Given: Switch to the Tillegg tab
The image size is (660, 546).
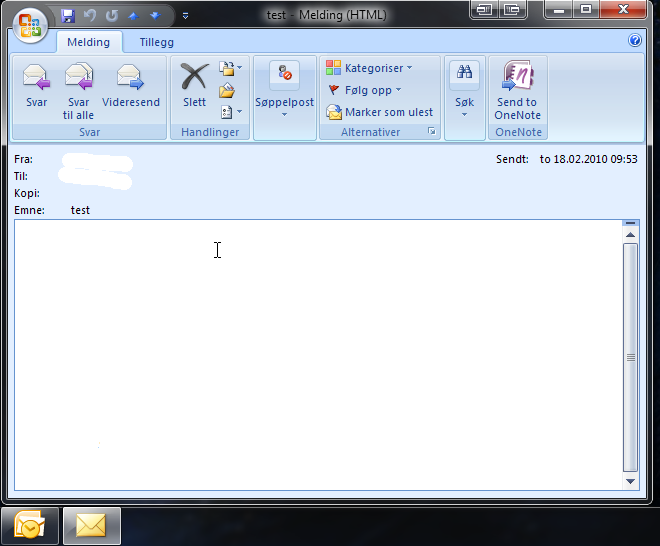Looking at the screenshot, I should click(x=156, y=42).
